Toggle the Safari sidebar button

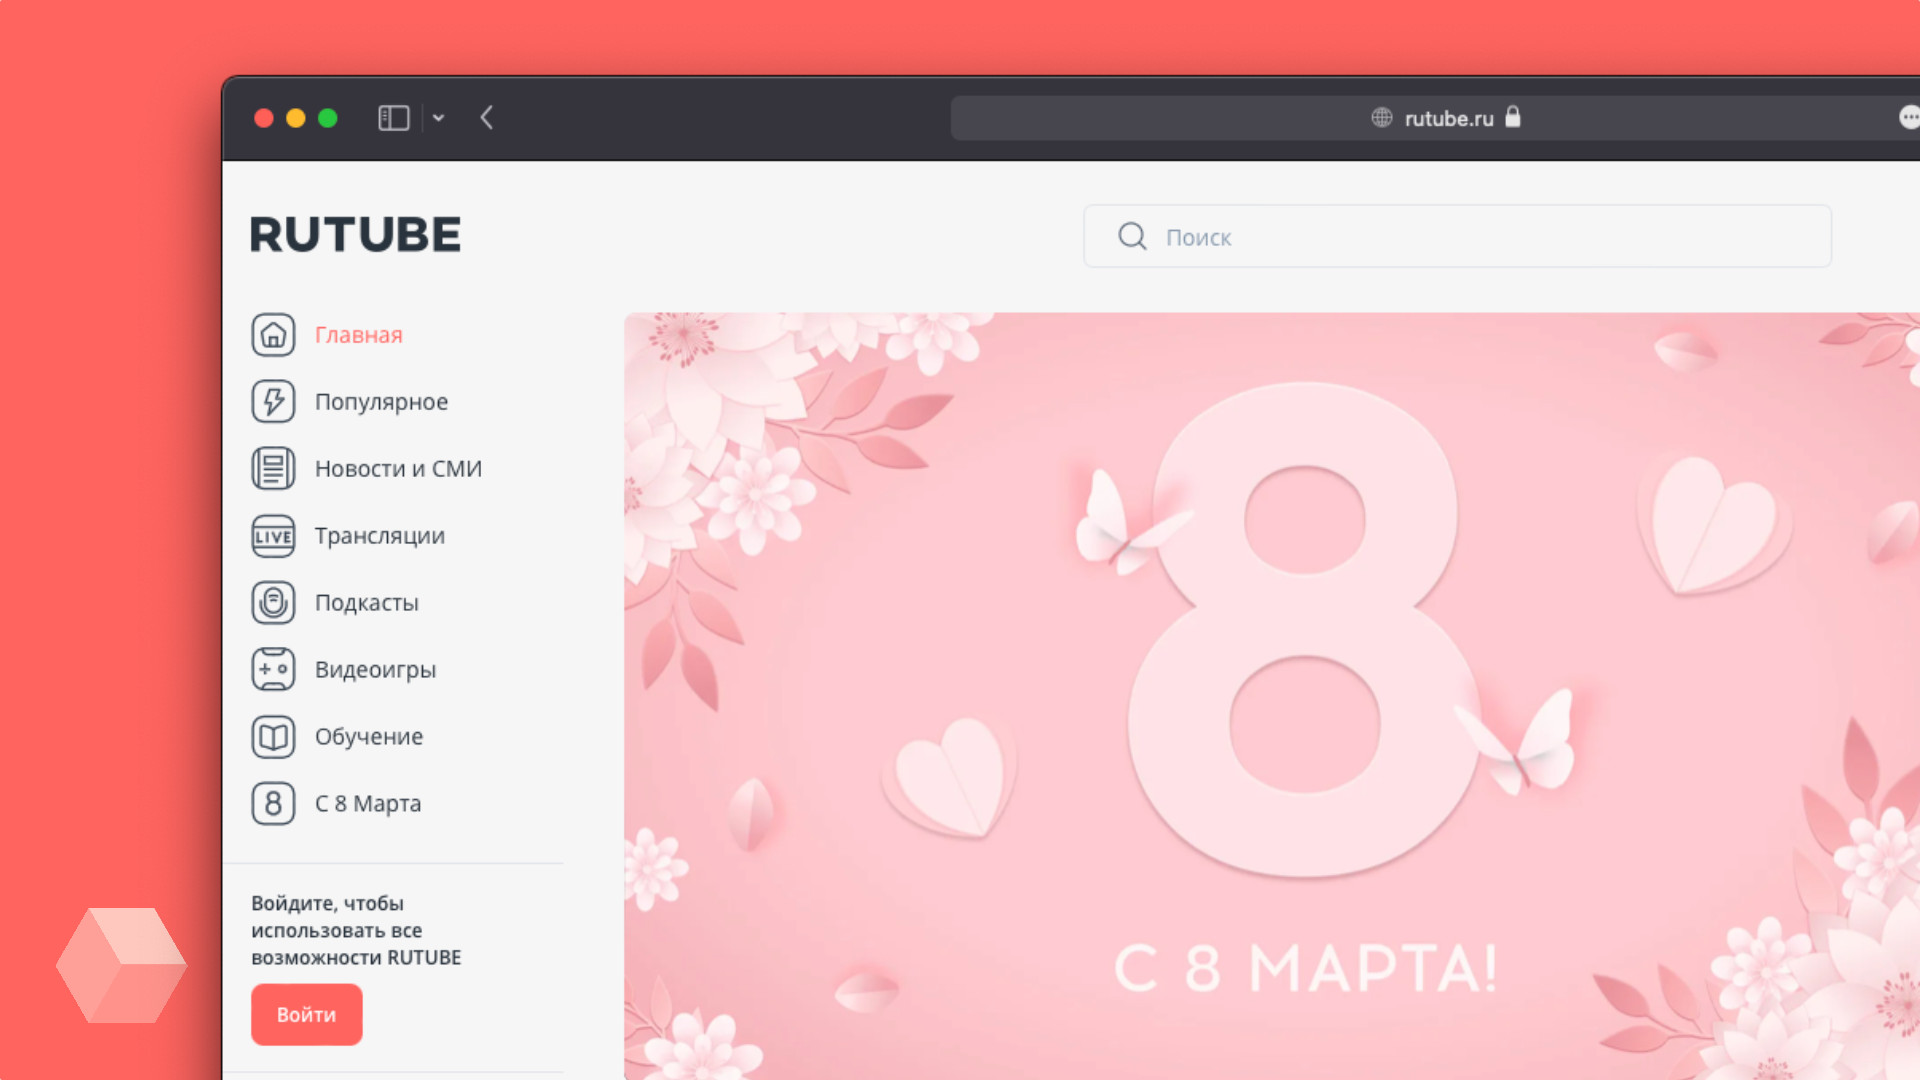click(394, 118)
